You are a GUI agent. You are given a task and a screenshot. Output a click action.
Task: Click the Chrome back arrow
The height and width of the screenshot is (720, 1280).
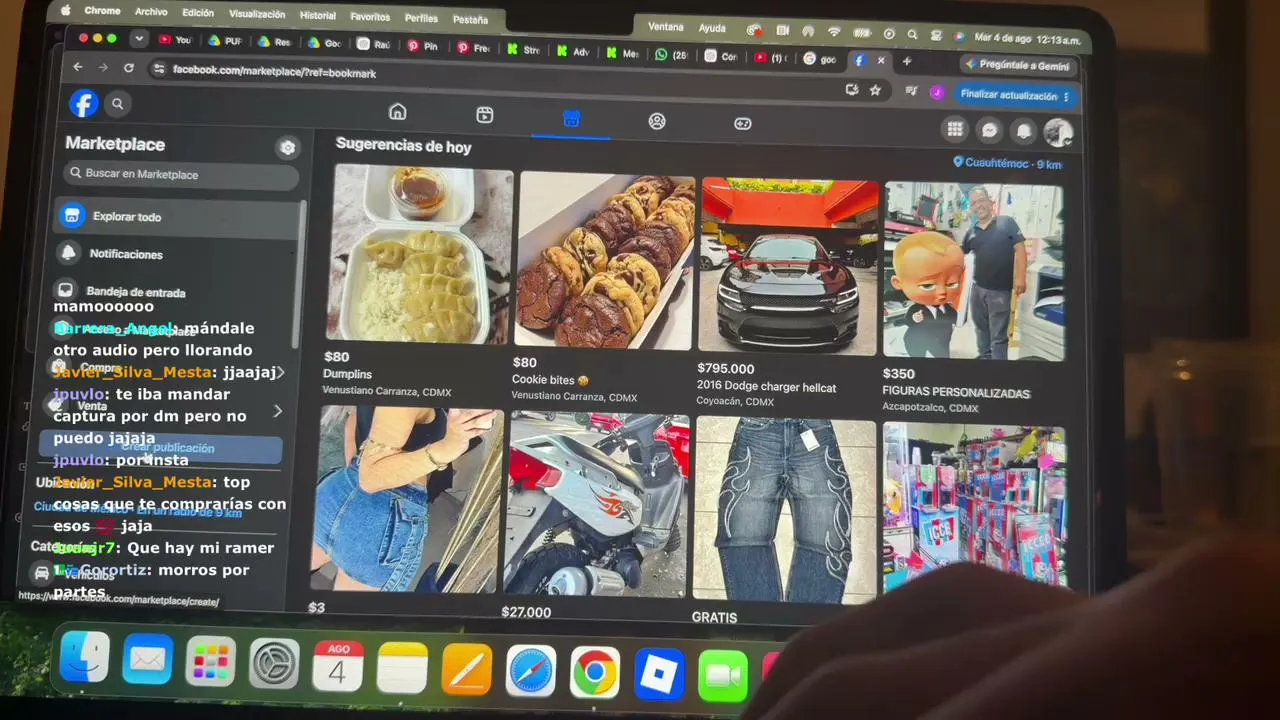click(x=78, y=67)
